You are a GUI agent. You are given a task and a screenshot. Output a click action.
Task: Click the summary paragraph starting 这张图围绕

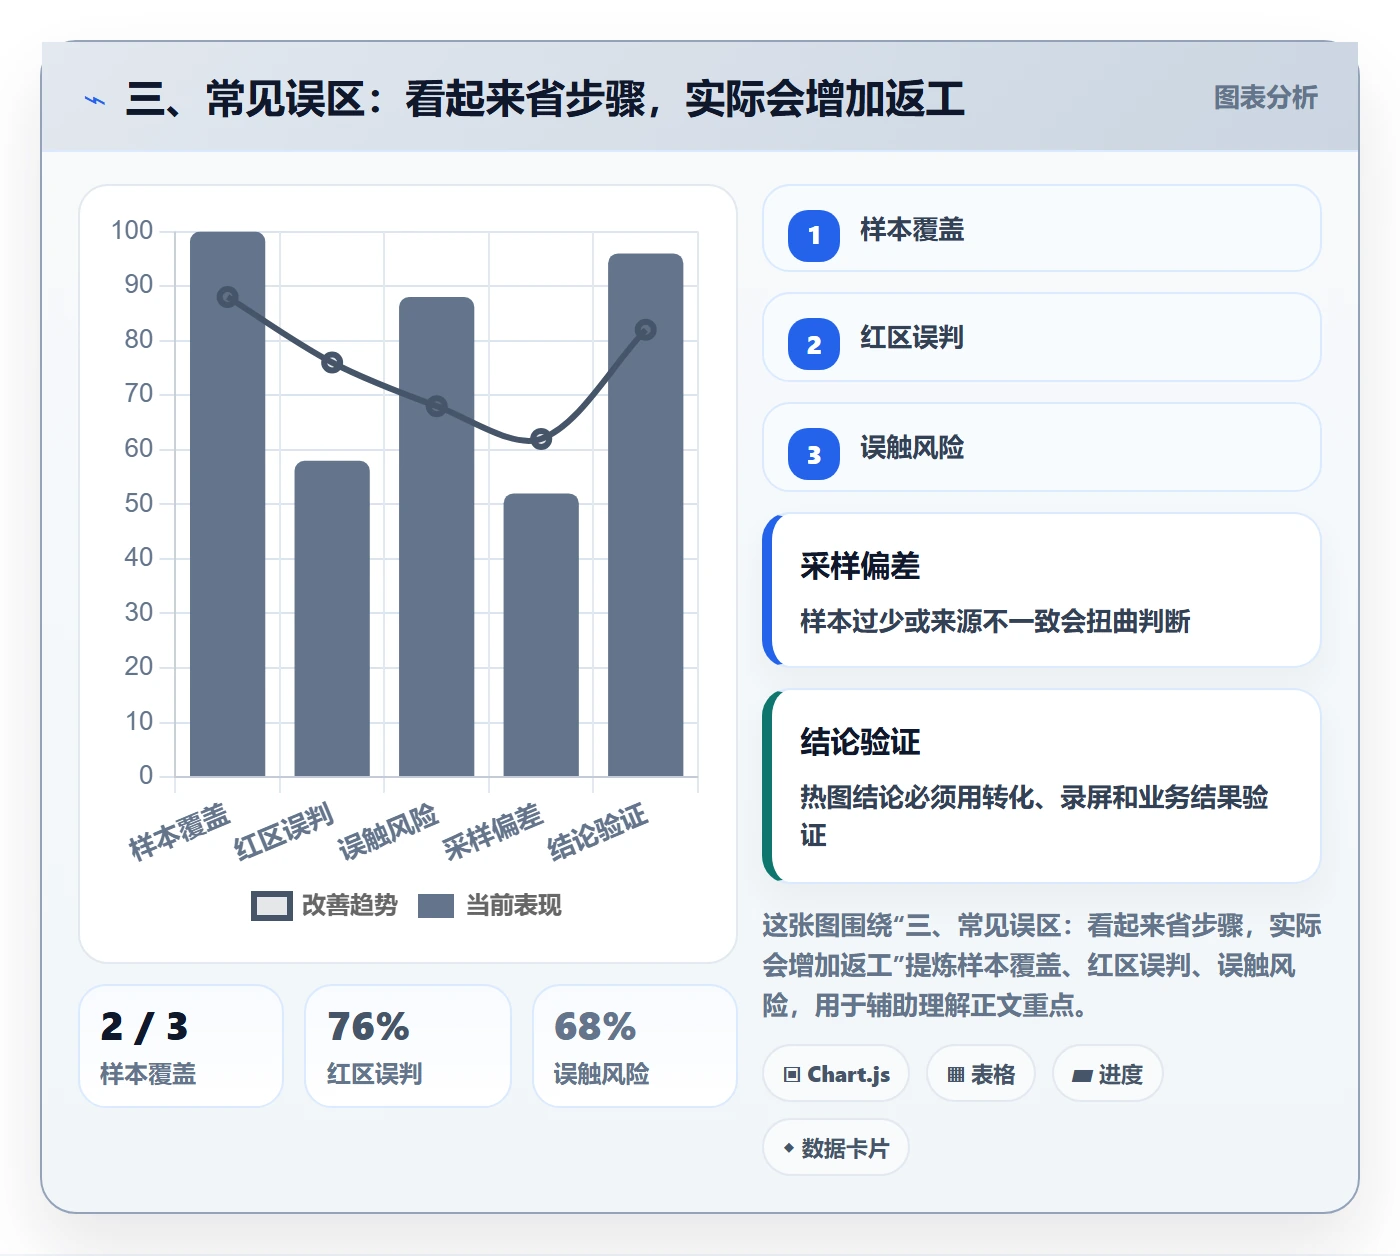point(1042,965)
